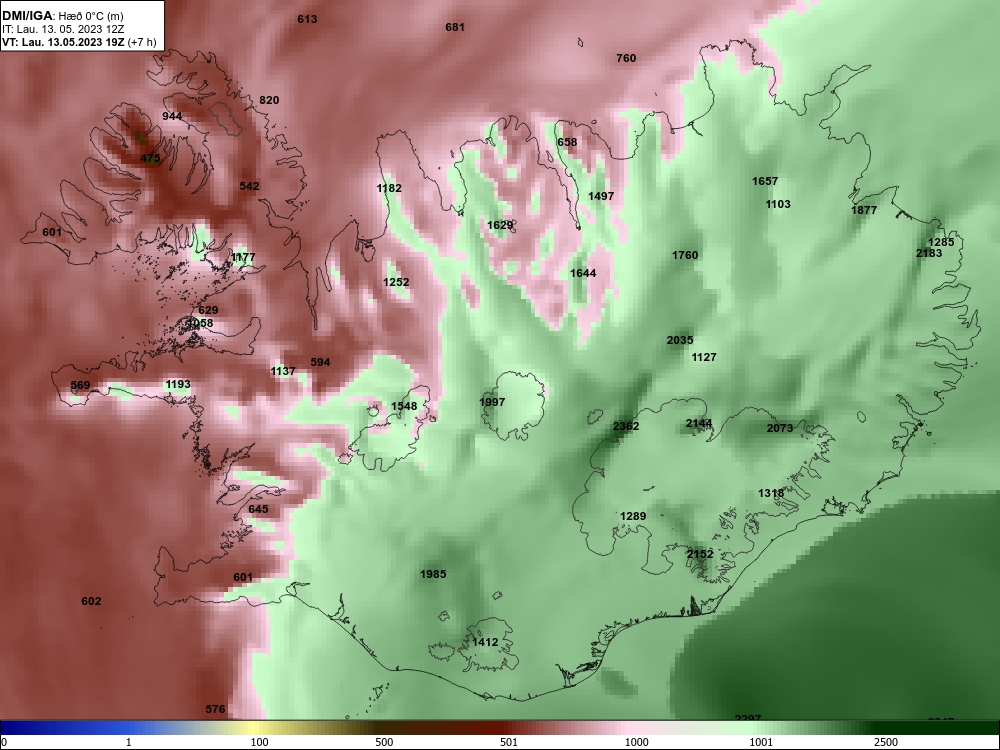Click the 1058 height value
The height and width of the screenshot is (750, 1000).
[x=200, y=323]
